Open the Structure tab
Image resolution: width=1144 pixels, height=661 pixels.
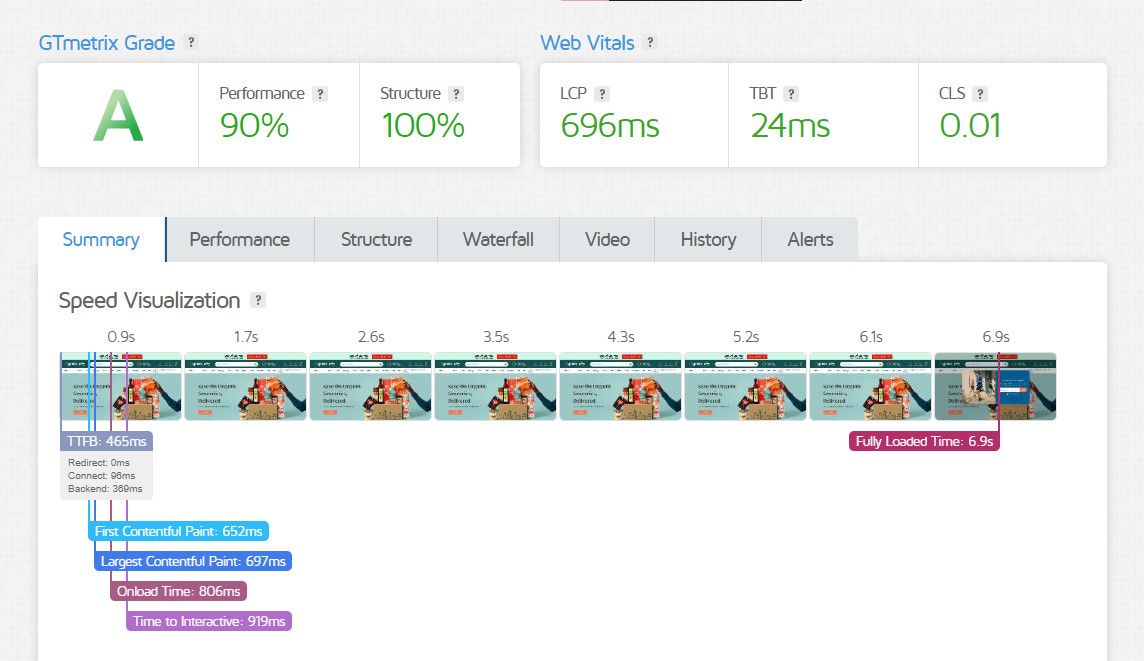coord(376,240)
